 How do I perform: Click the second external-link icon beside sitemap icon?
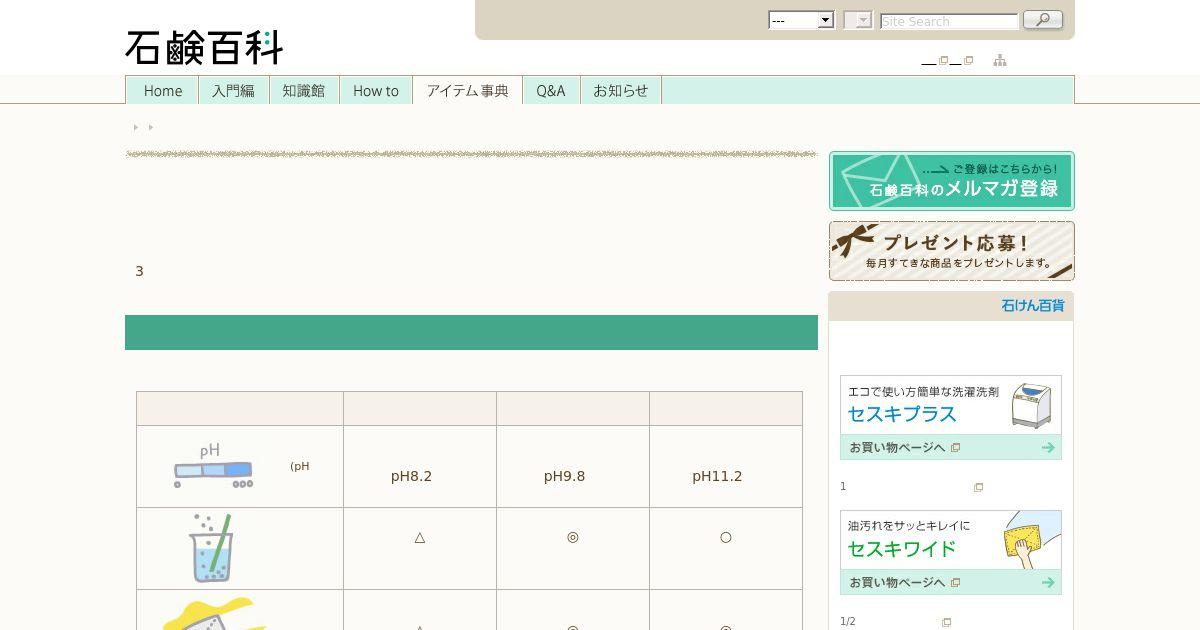(968, 61)
